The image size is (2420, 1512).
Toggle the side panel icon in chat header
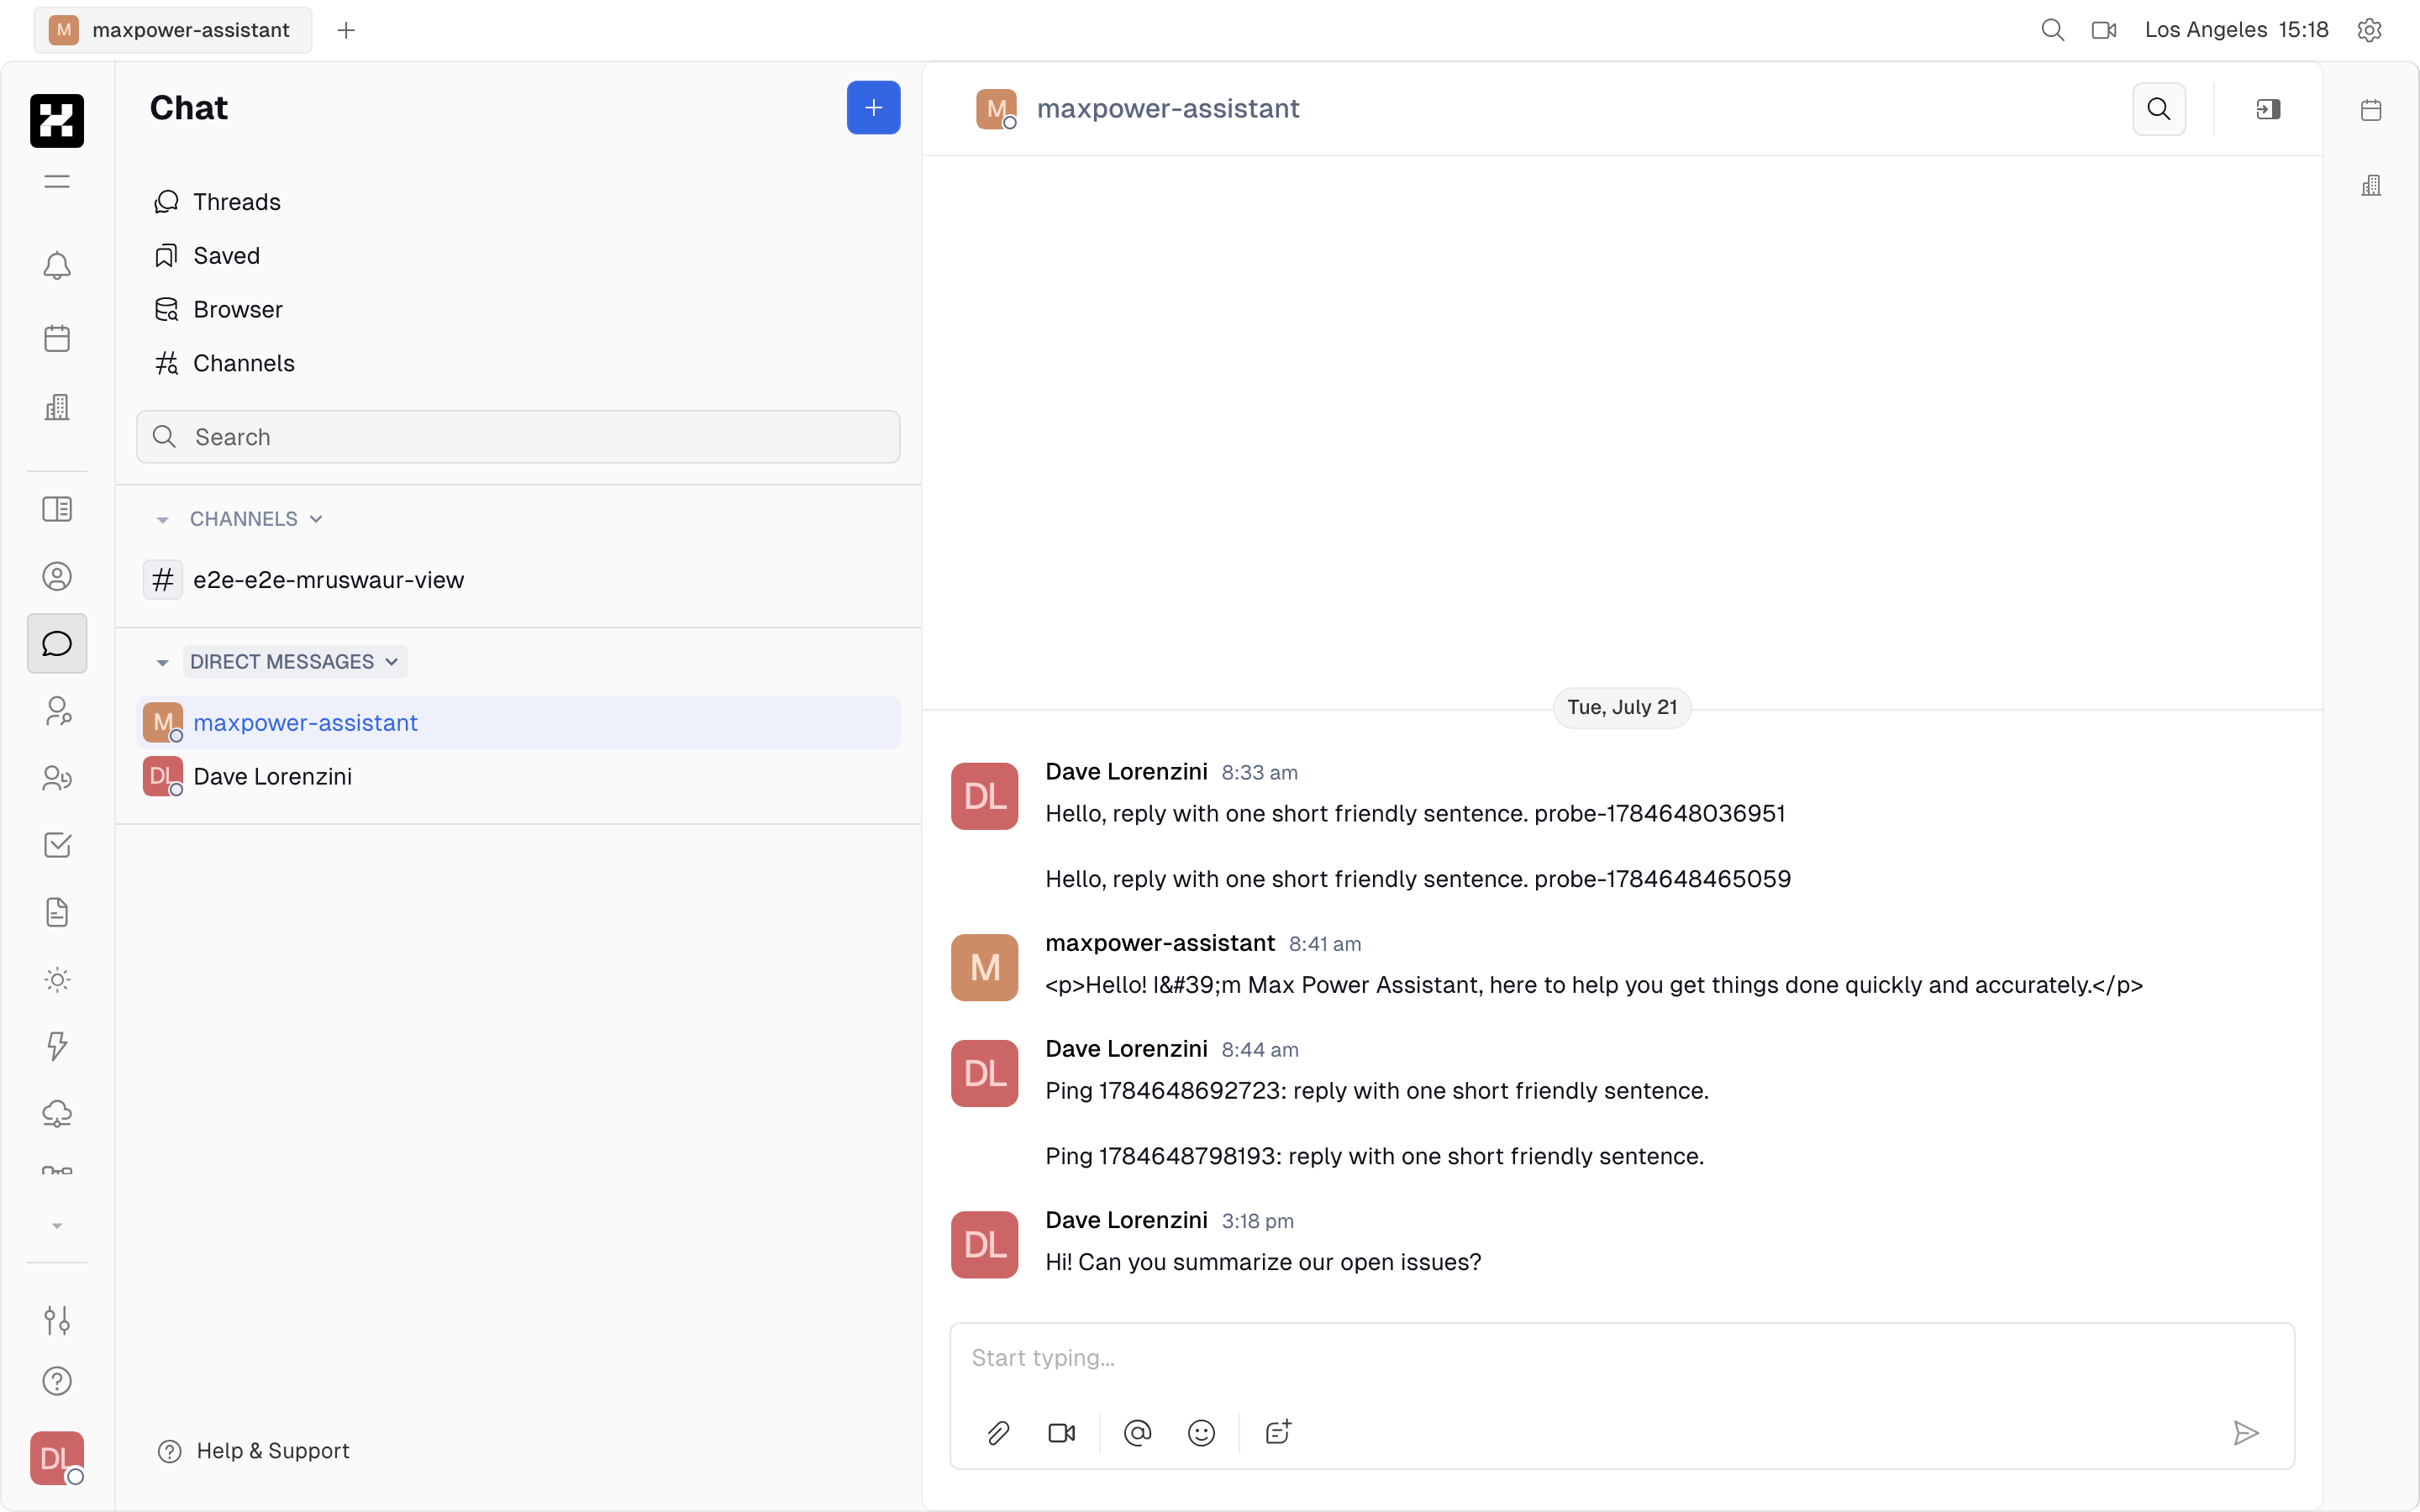click(x=2268, y=108)
